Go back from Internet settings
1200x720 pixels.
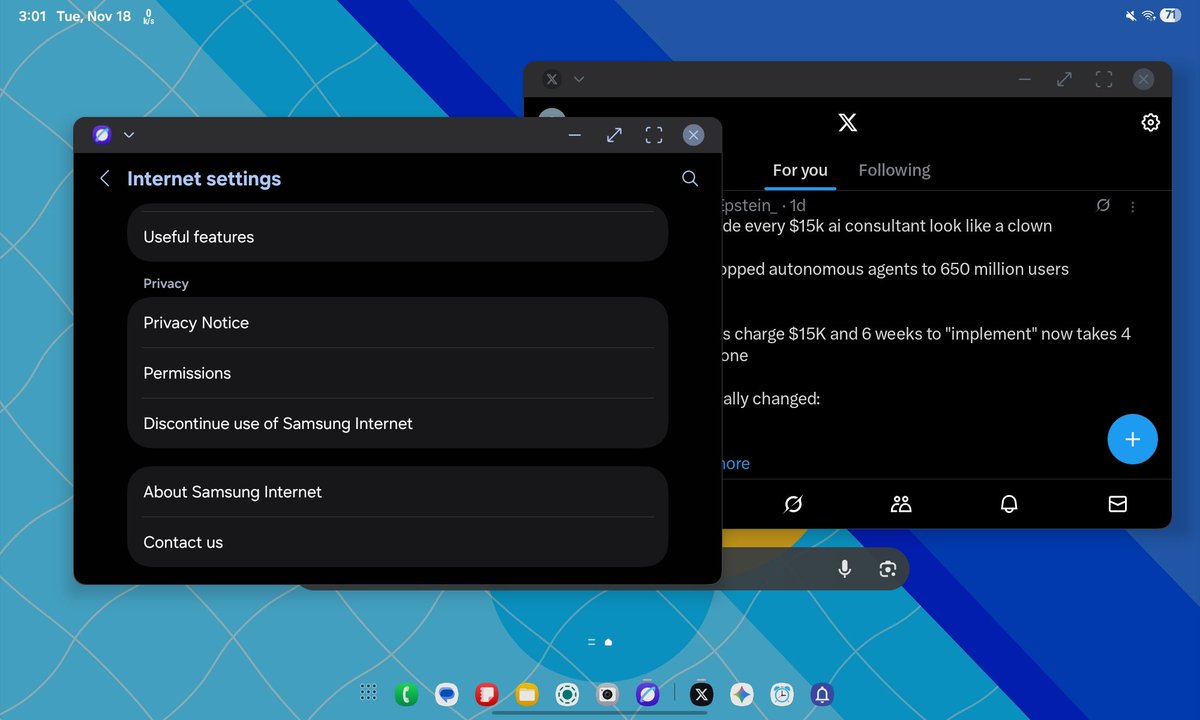(105, 179)
